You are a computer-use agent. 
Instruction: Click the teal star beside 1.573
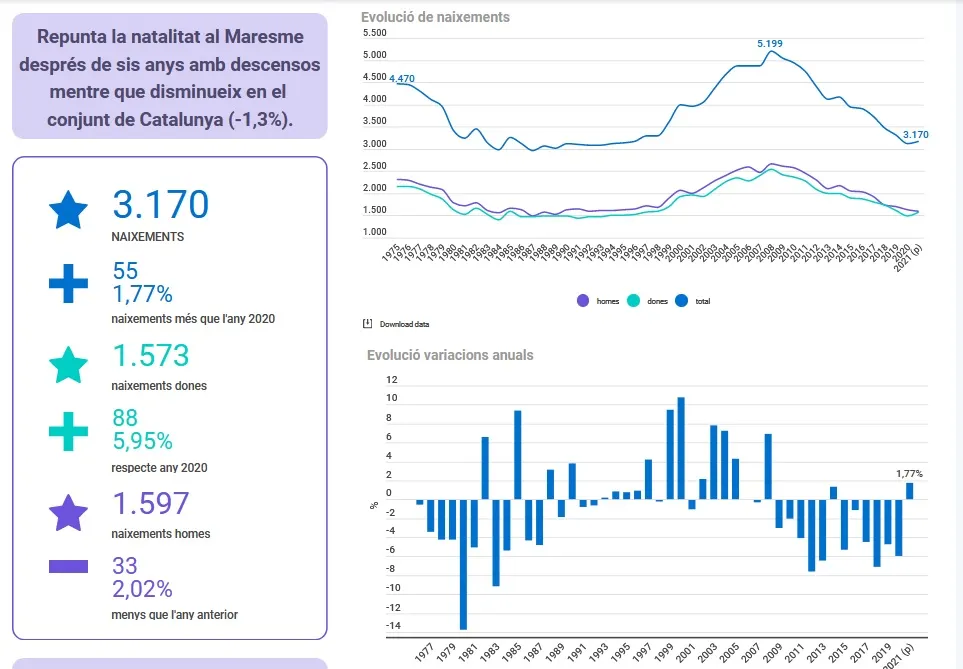[x=68, y=365]
